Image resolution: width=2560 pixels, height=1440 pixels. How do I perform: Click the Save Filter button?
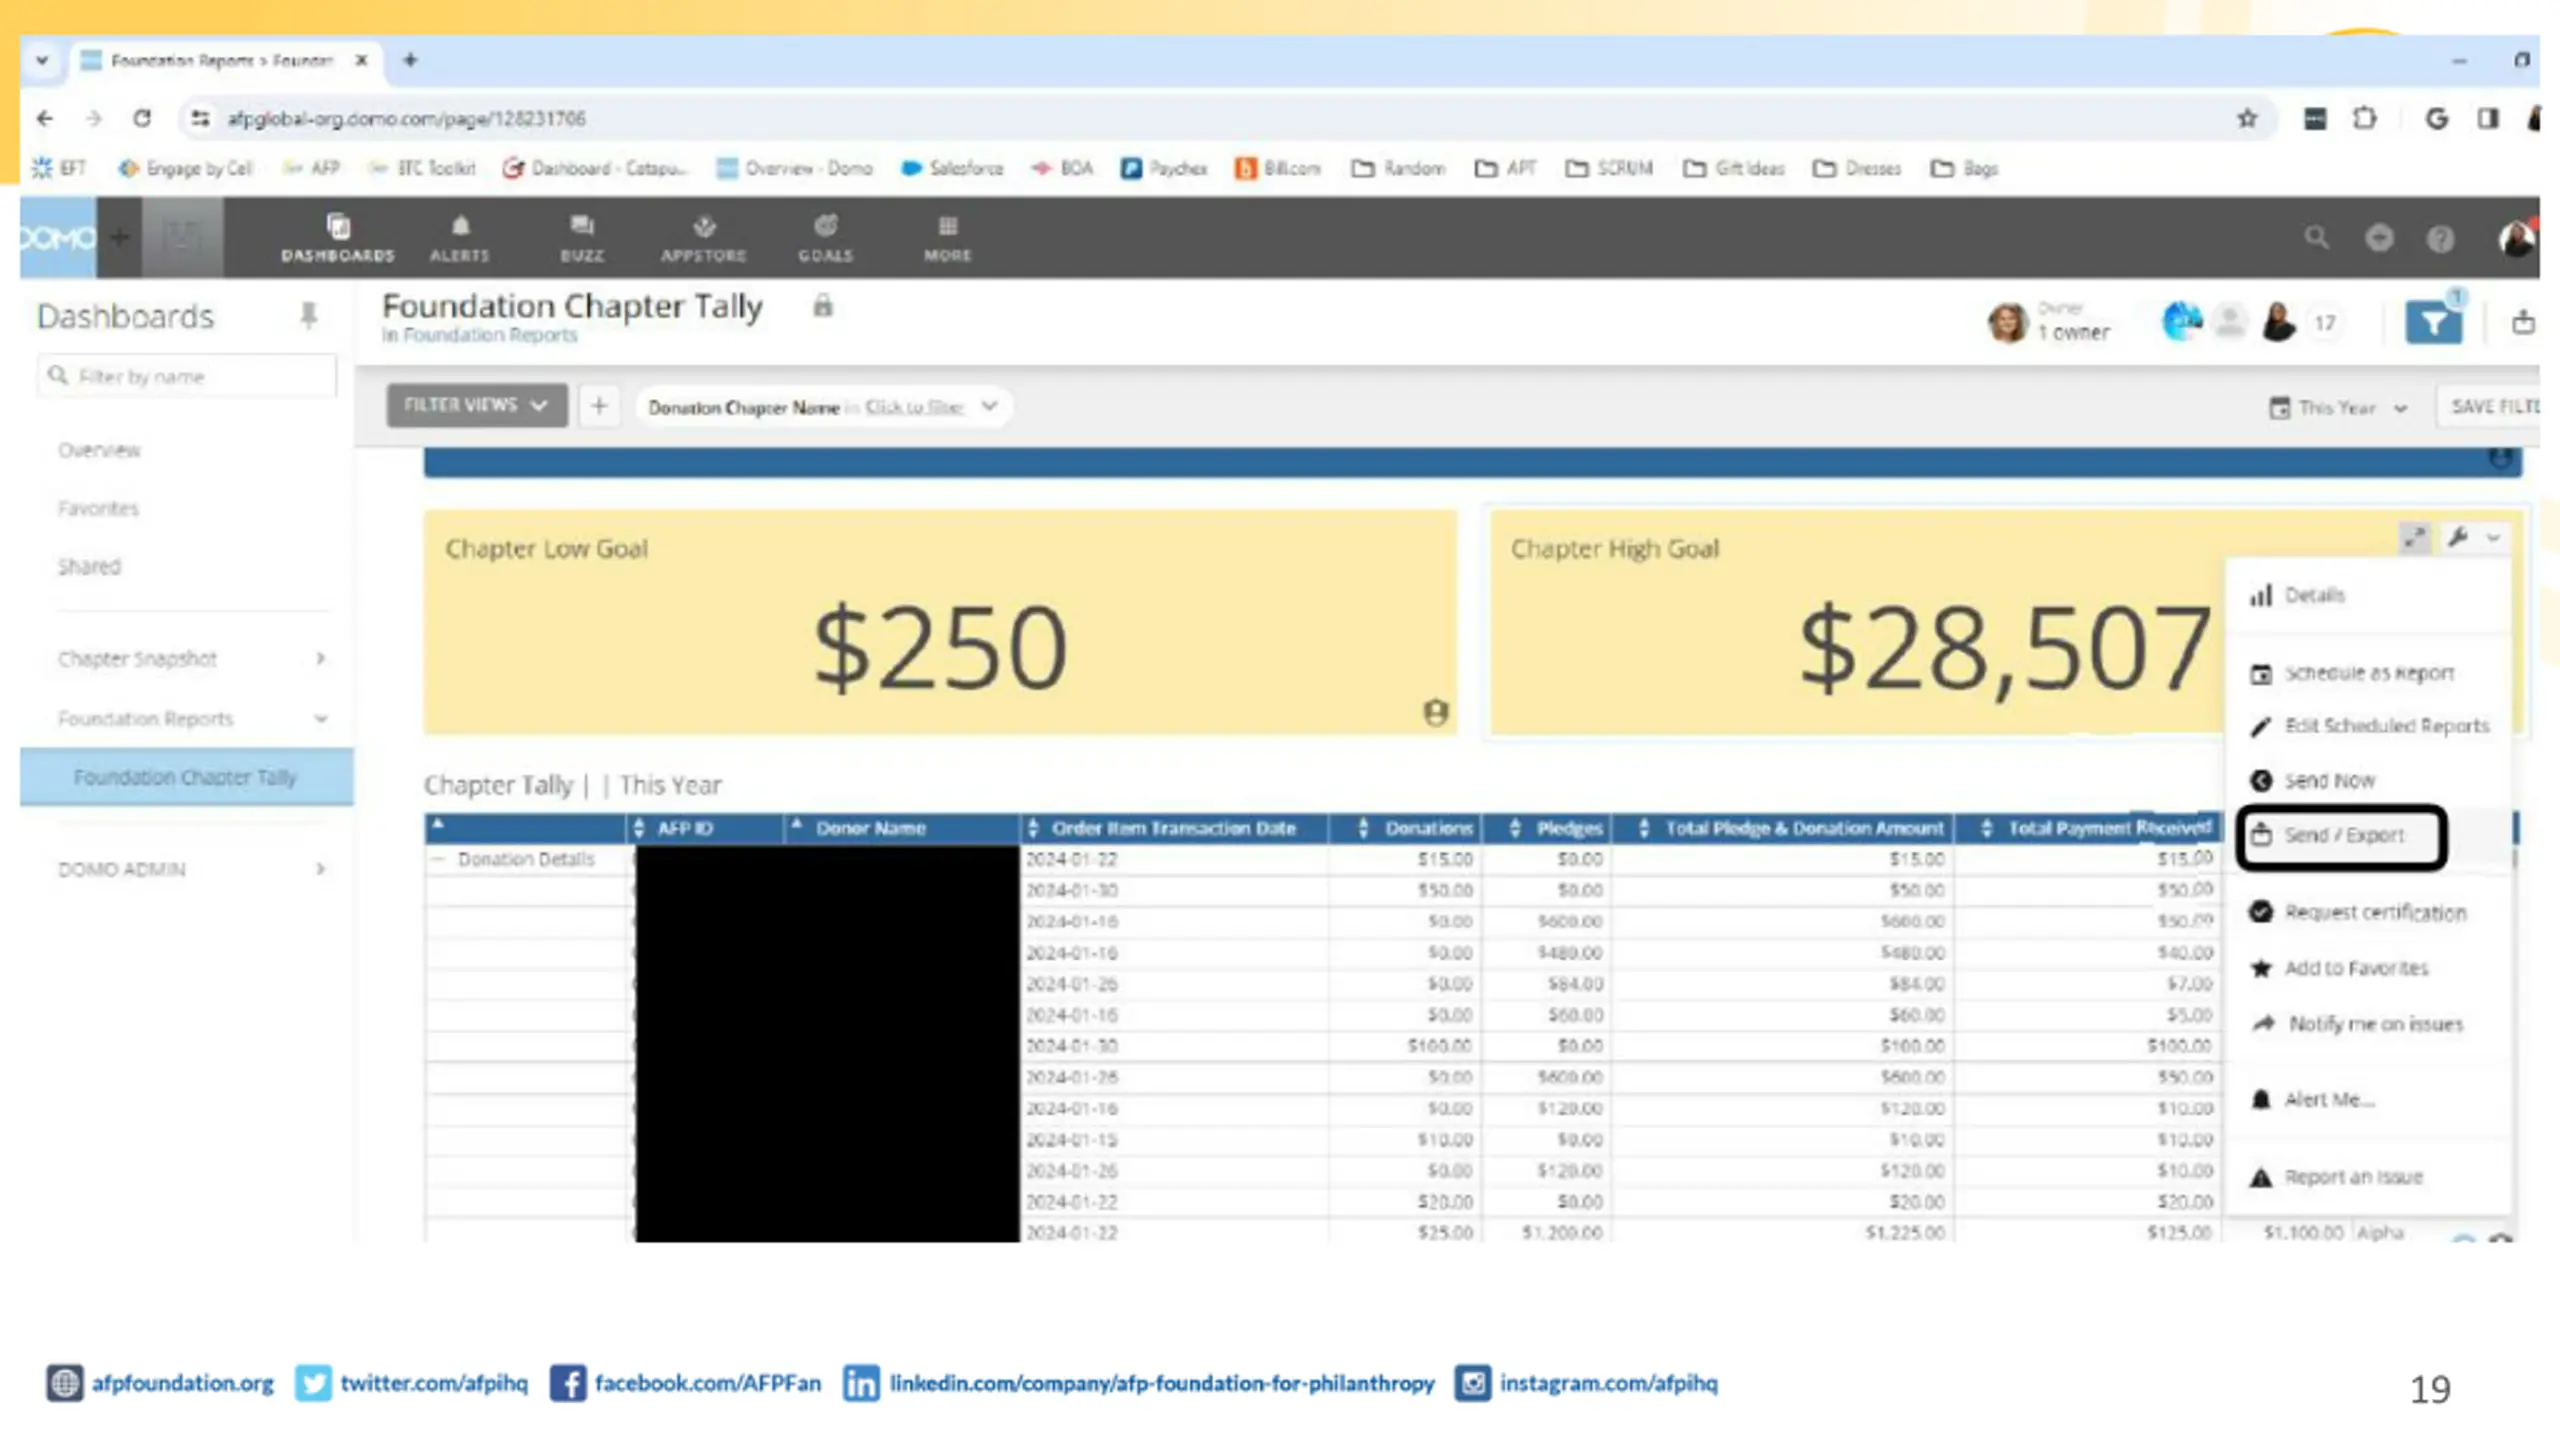[x=2494, y=407]
